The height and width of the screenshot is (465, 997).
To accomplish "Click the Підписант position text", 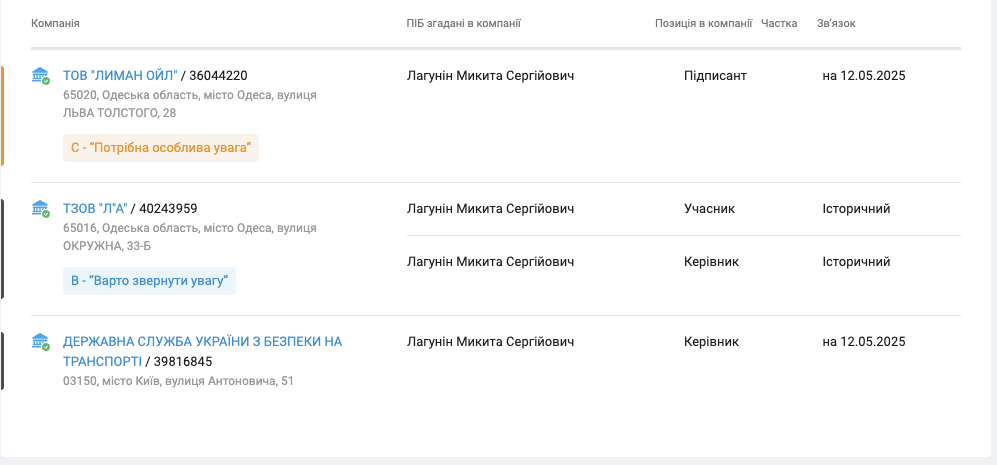I will click(715, 76).
